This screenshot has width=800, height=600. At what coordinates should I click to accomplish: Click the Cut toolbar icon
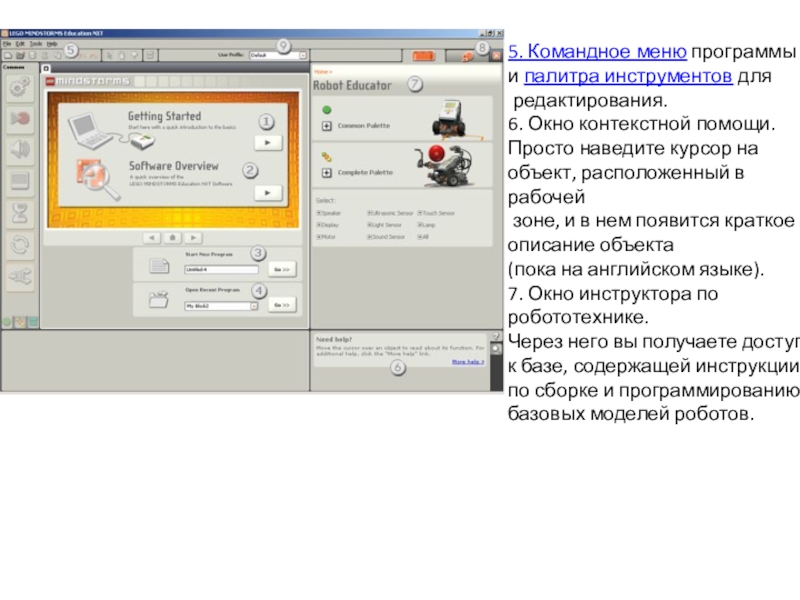tap(45, 55)
